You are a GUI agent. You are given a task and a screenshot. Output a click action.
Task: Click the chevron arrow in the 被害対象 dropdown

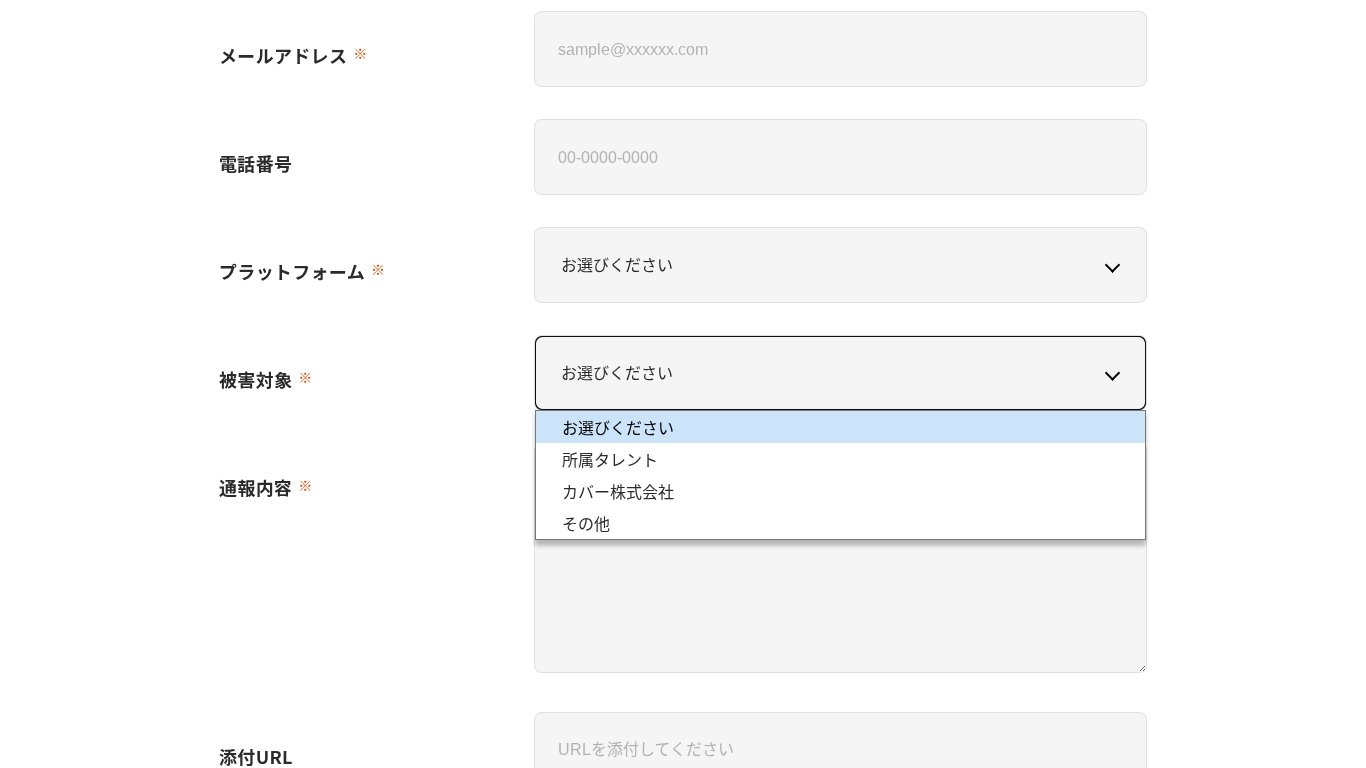click(1111, 376)
